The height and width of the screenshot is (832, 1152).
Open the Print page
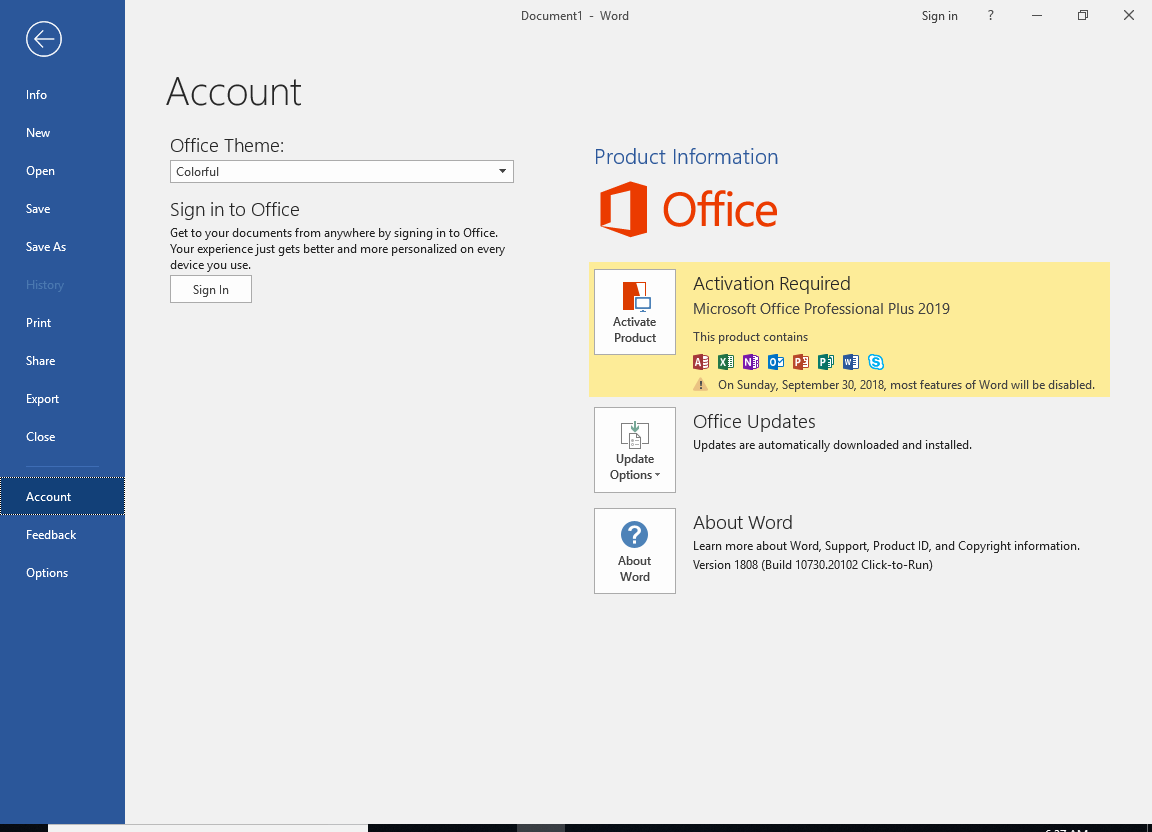tap(62, 323)
